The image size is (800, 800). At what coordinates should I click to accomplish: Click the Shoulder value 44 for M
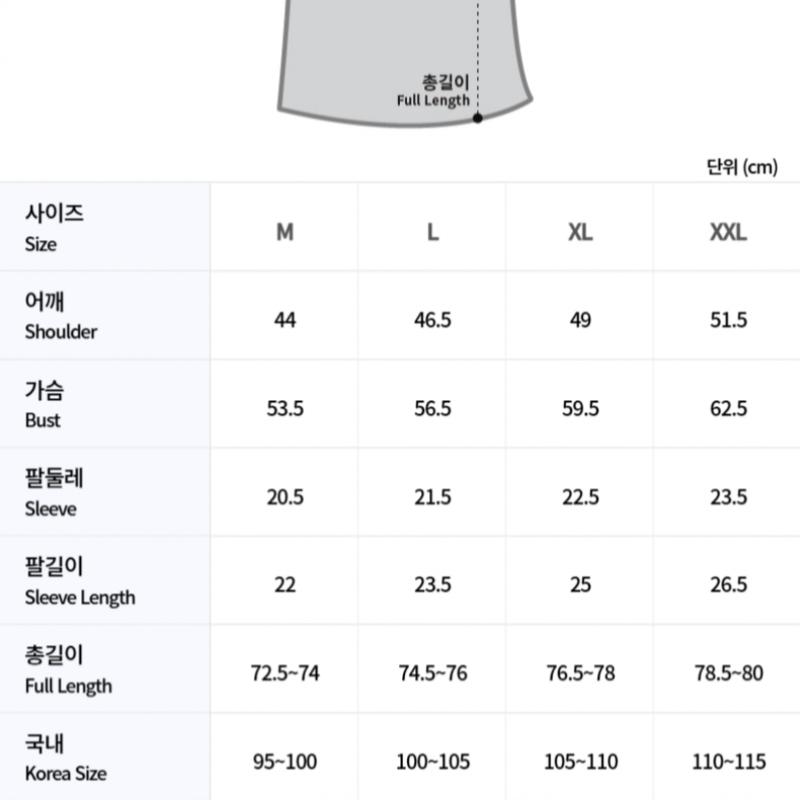(x=285, y=320)
